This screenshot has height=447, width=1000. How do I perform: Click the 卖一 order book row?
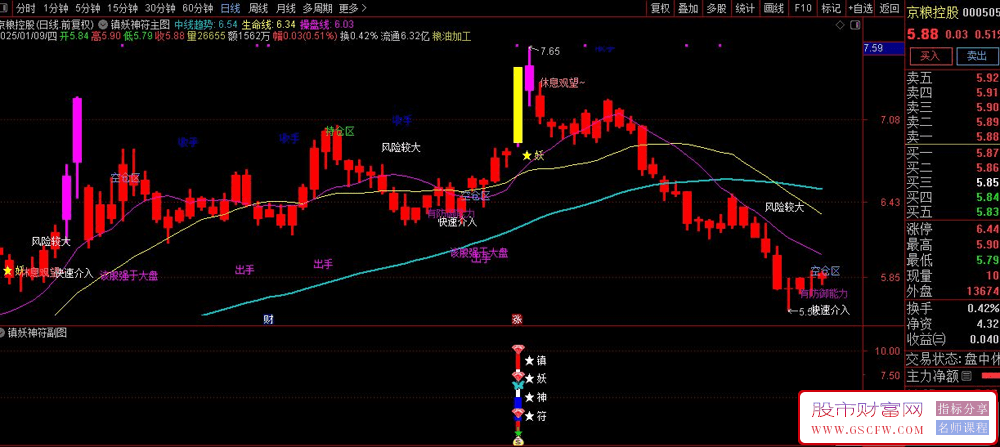pyautogui.click(x=953, y=136)
